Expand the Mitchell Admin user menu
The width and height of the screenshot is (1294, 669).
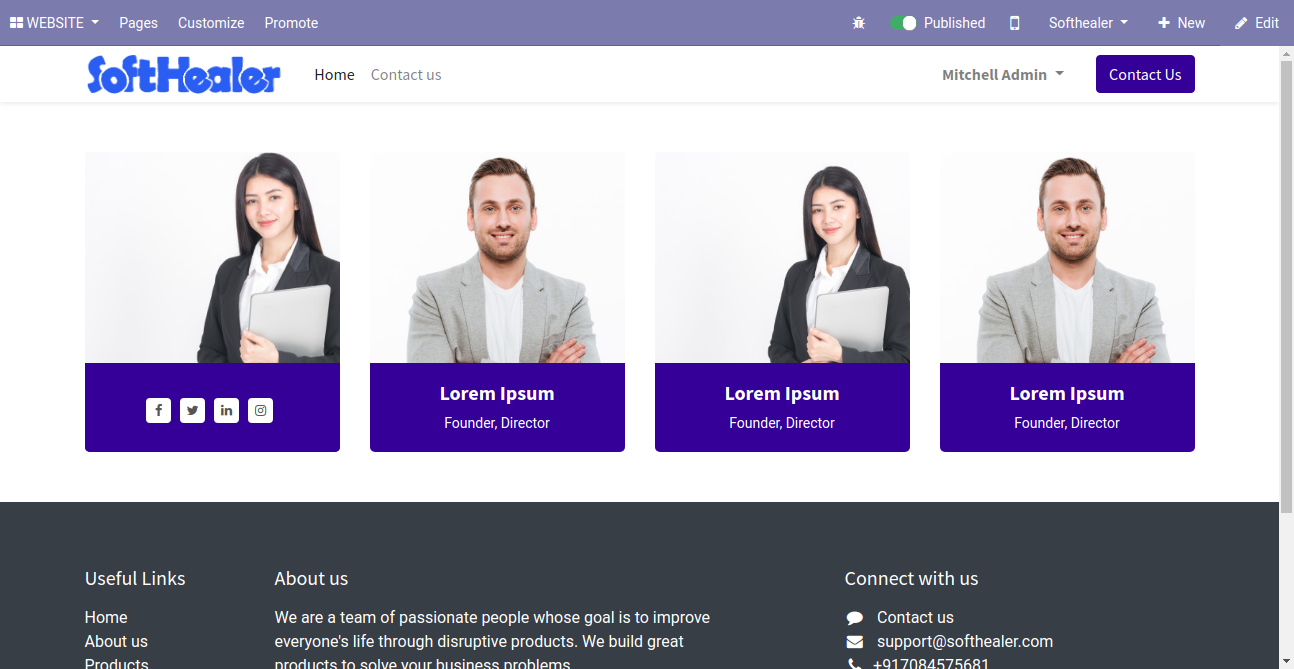(x=1003, y=75)
